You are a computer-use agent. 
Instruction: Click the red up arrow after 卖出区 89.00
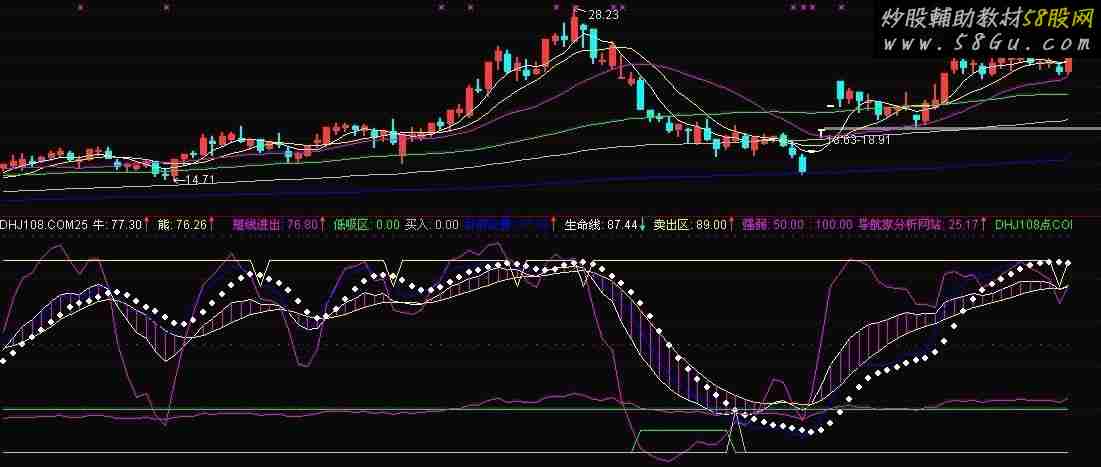tap(731, 225)
